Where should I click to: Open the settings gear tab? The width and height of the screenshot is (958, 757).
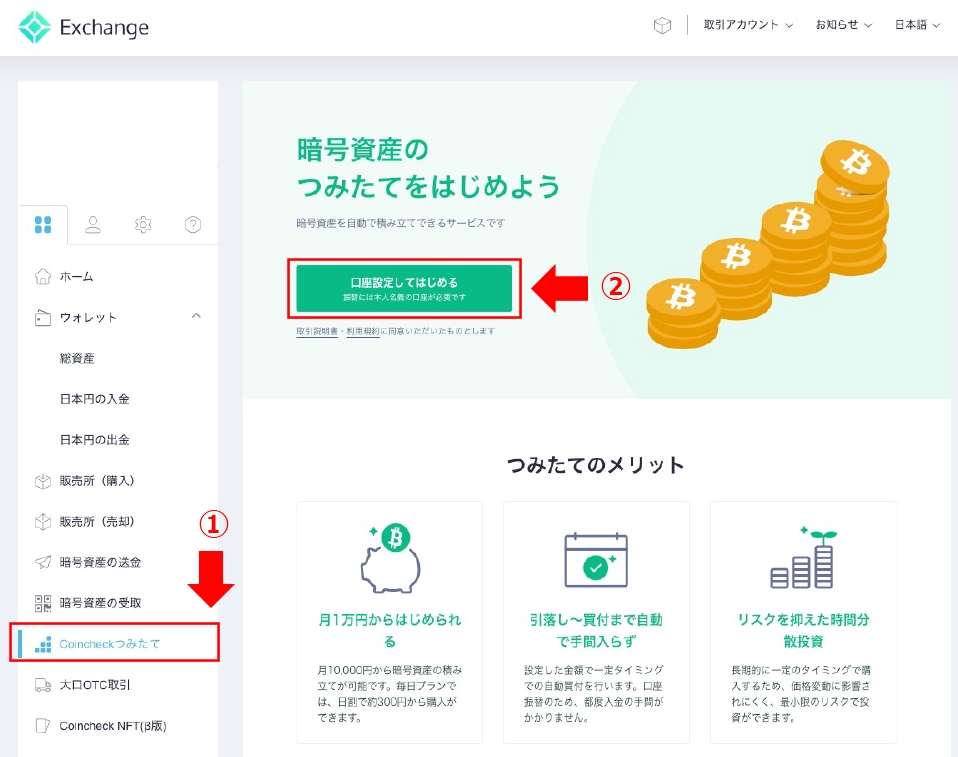point(143,225)
